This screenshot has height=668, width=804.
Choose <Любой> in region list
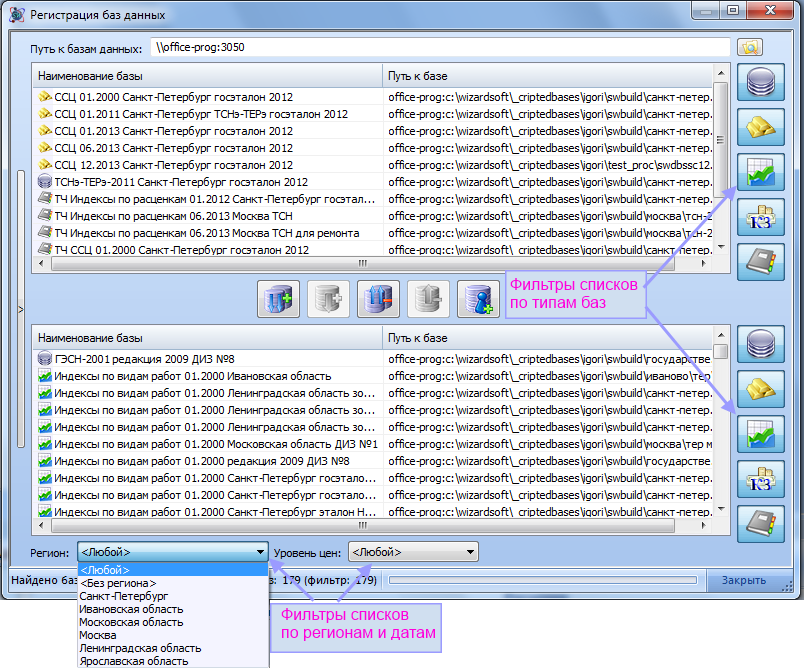click(x=173, y=570)
